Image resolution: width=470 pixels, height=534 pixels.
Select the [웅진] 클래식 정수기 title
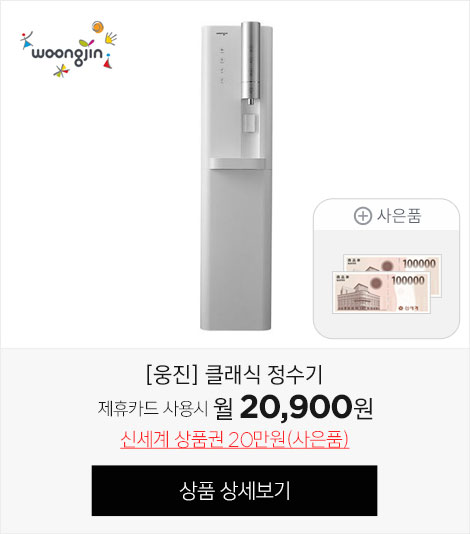click(234, 375)
